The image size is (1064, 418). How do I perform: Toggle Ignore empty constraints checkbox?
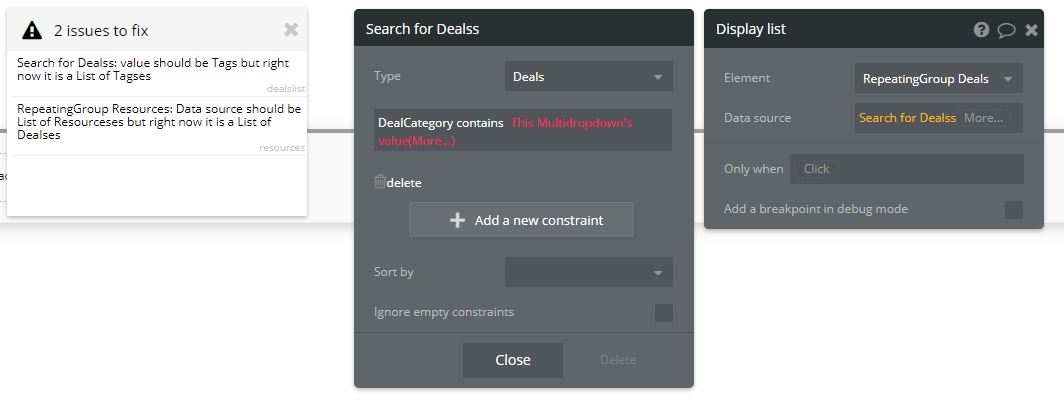[663, 313]
